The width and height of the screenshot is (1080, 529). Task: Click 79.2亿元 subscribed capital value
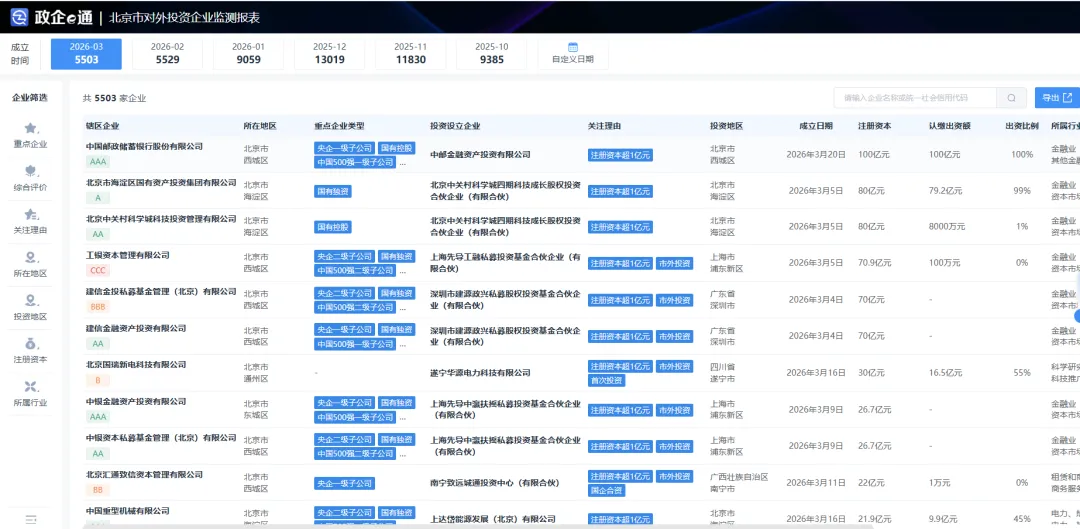tap(945, 190)
